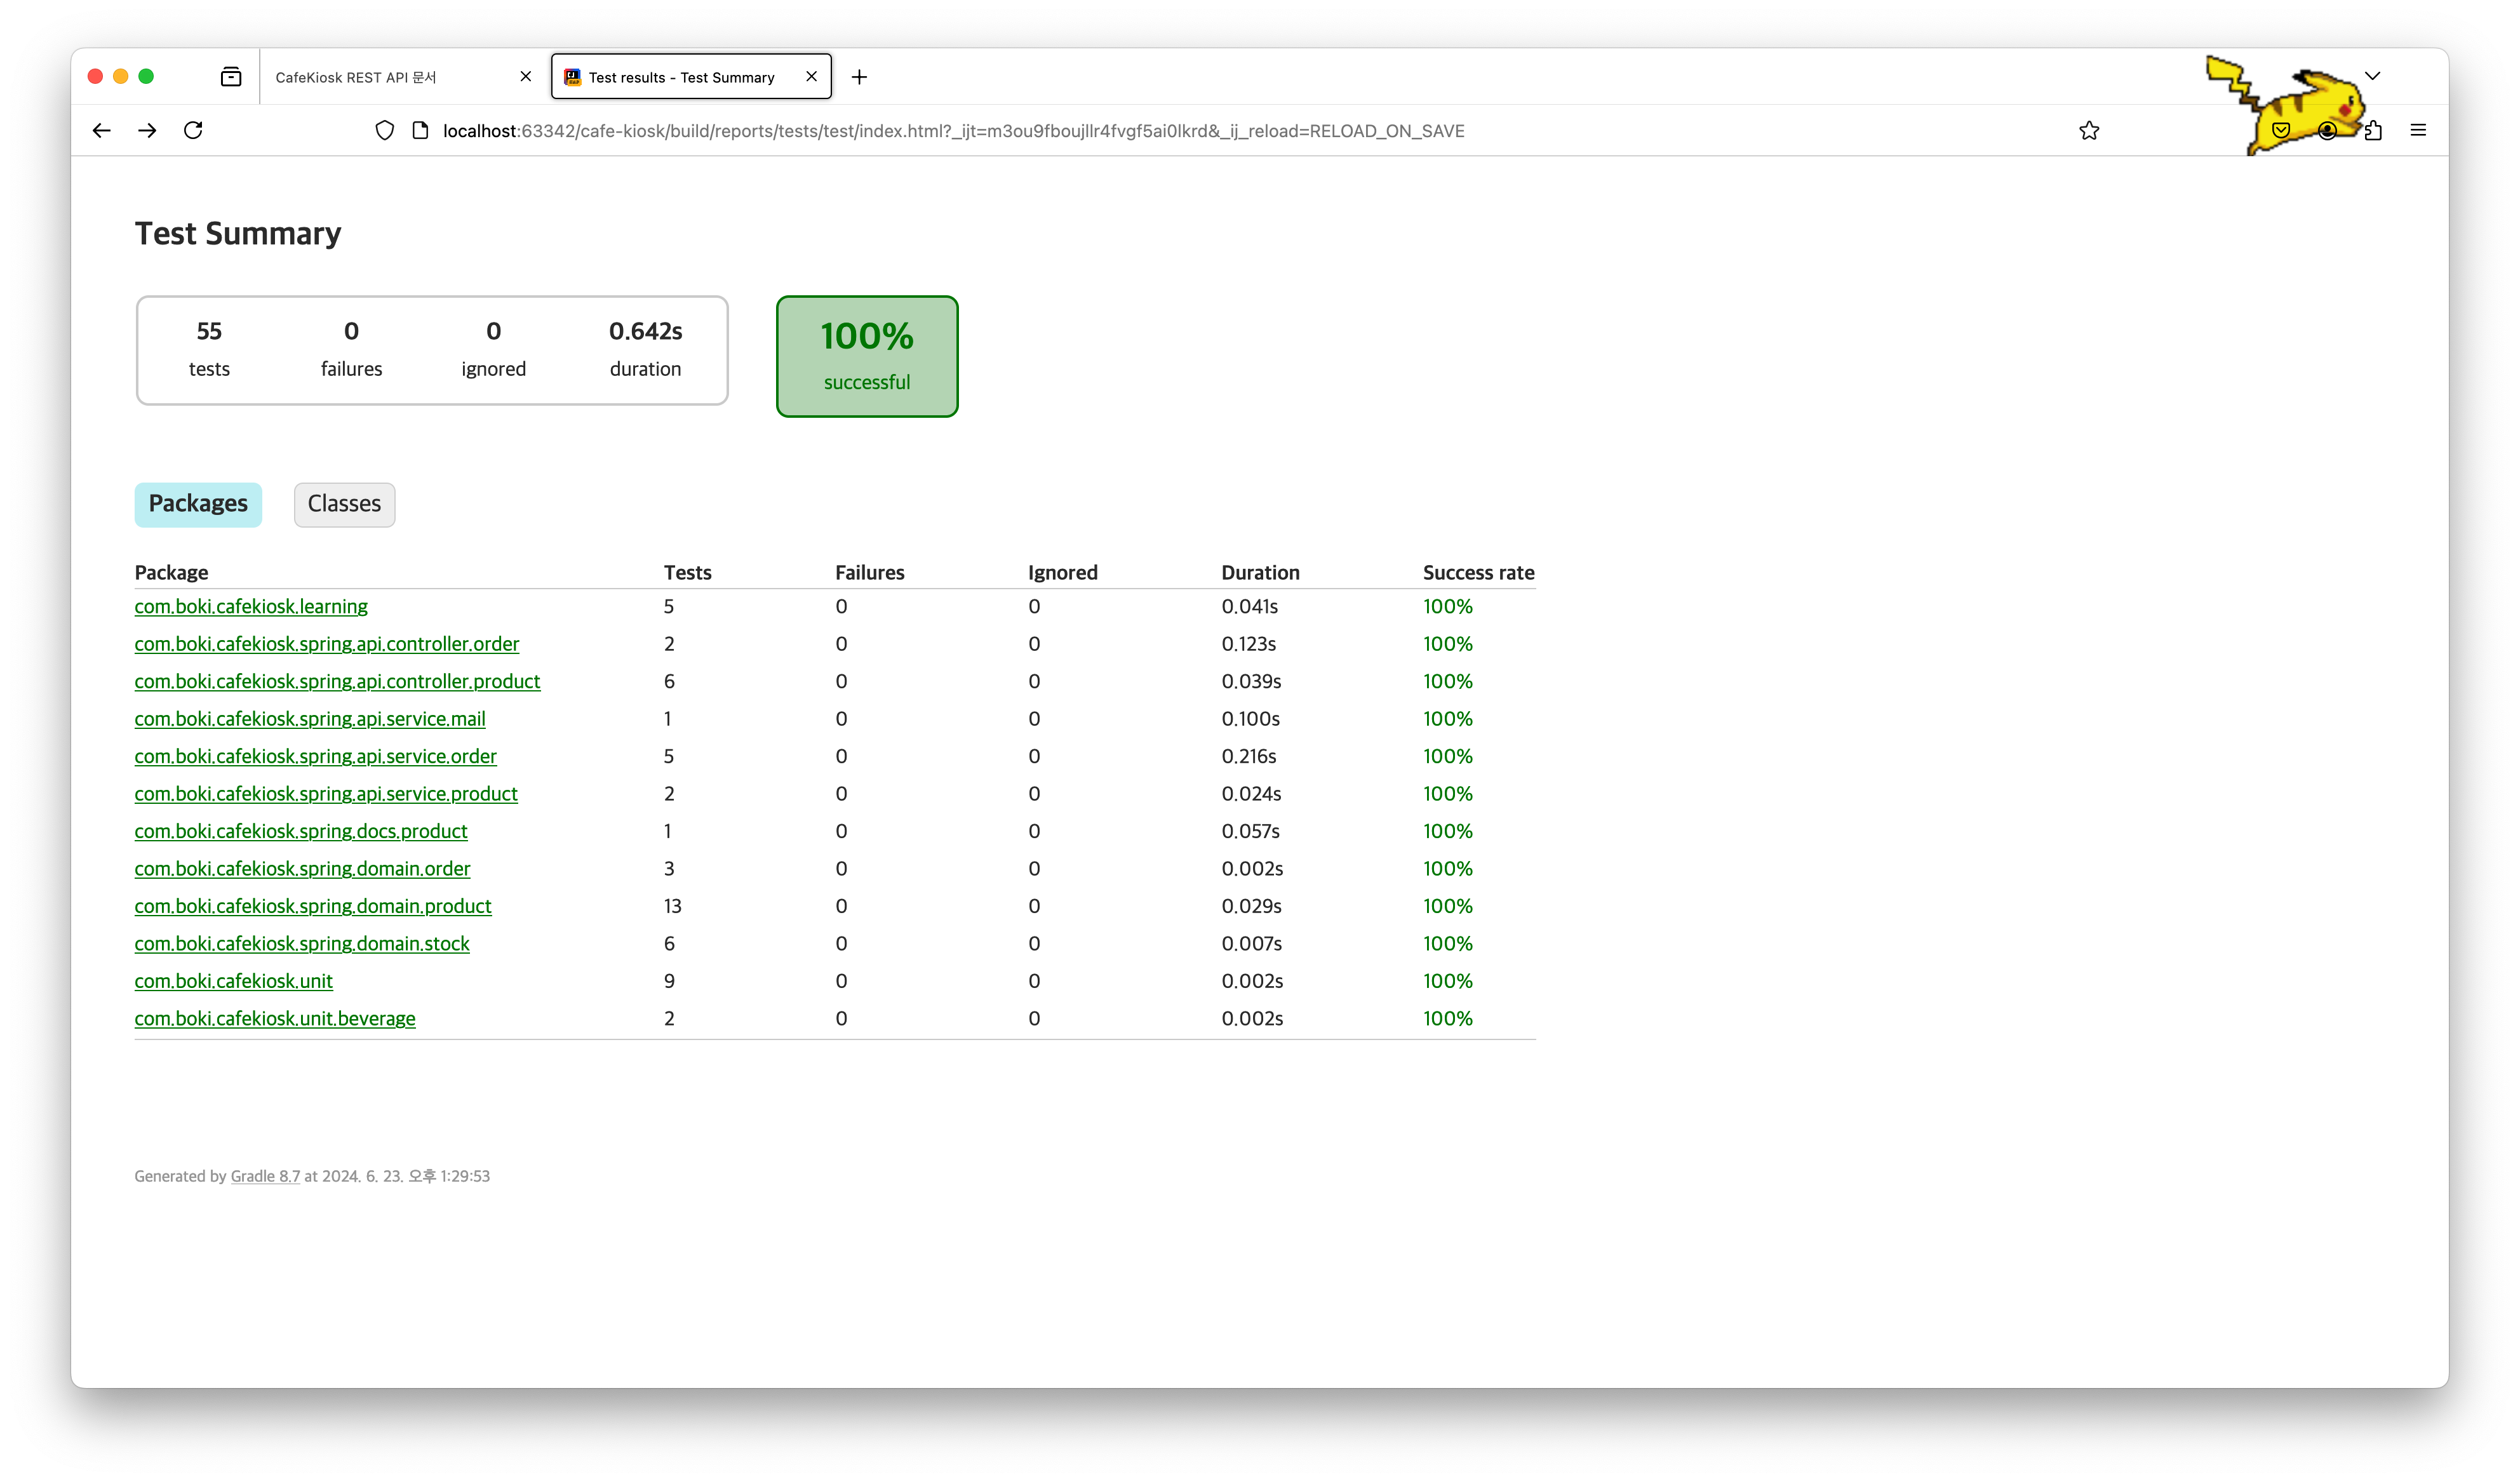Open com.boki.cafekiosk.spring.domain.product link
The height and width of the screenshot is (1482, 2520).
click(x=313, y=906)
